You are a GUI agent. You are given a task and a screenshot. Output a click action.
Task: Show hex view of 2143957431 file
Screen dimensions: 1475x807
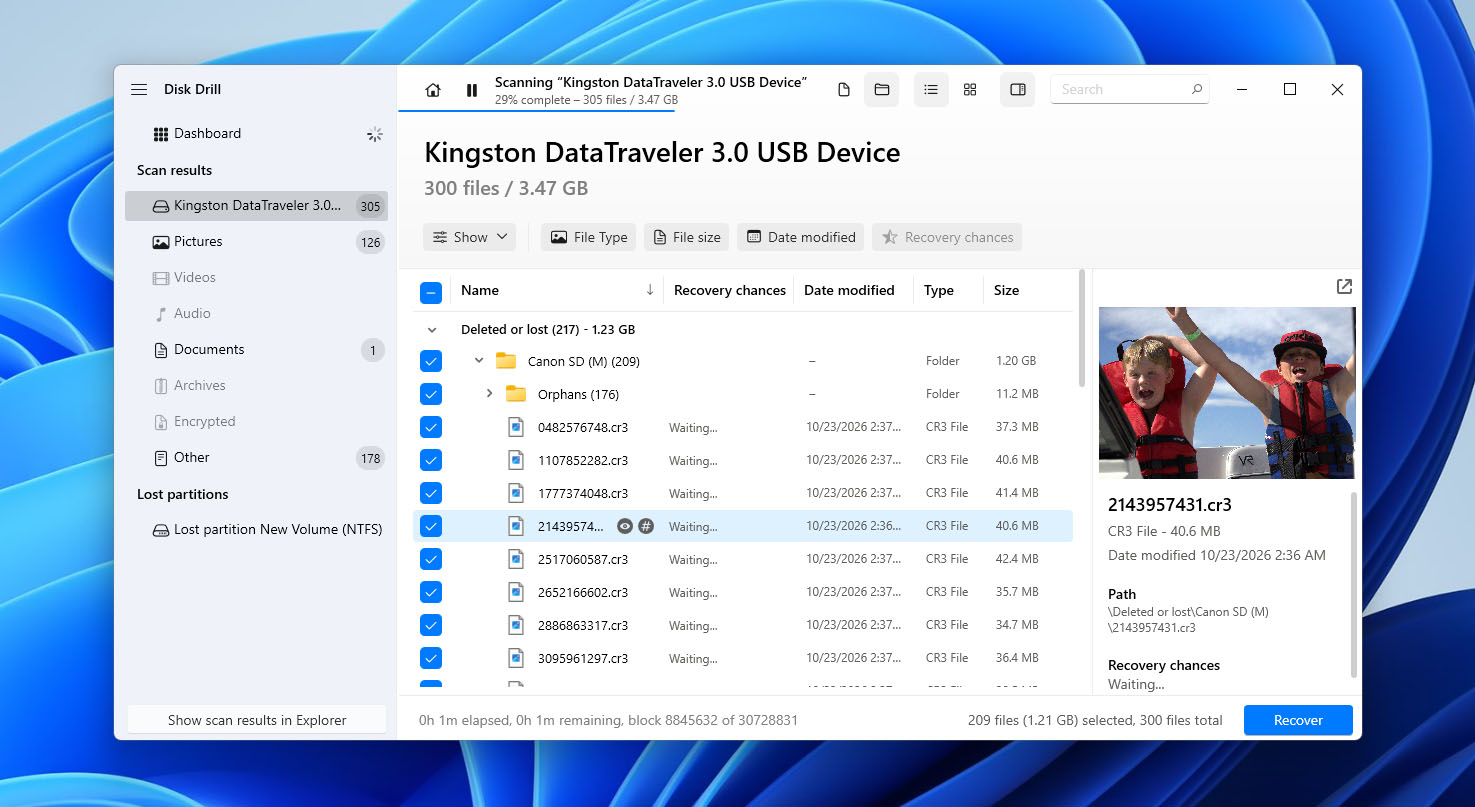[x=646, y=526]
